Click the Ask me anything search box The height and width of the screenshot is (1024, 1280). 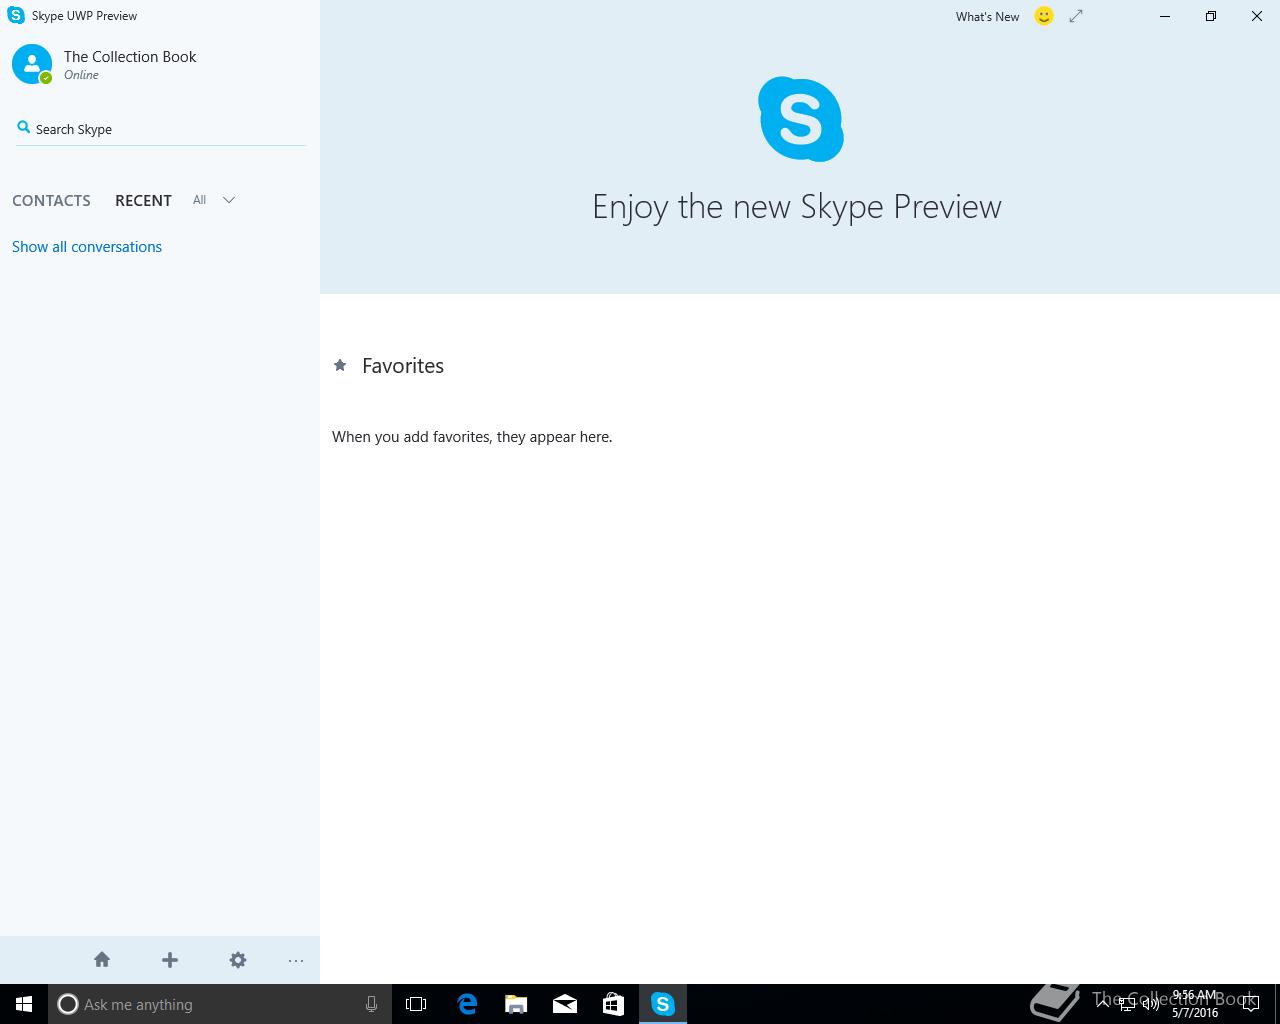pos(220,1004)
